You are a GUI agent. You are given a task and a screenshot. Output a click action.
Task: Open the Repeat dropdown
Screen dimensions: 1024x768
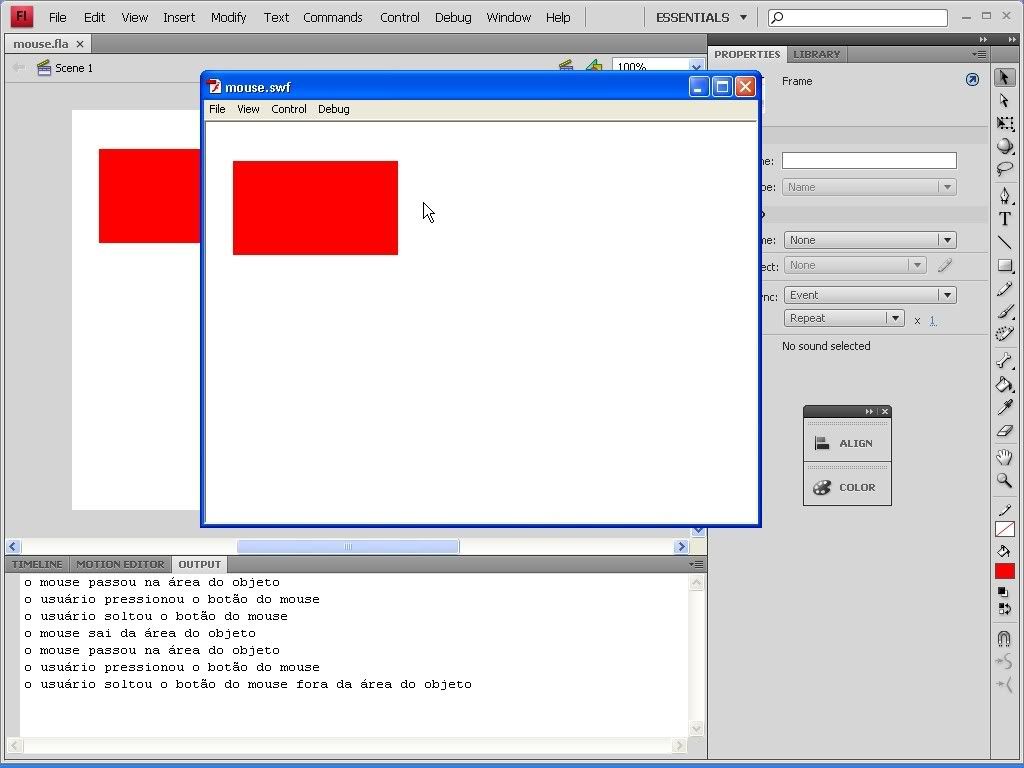844,318
